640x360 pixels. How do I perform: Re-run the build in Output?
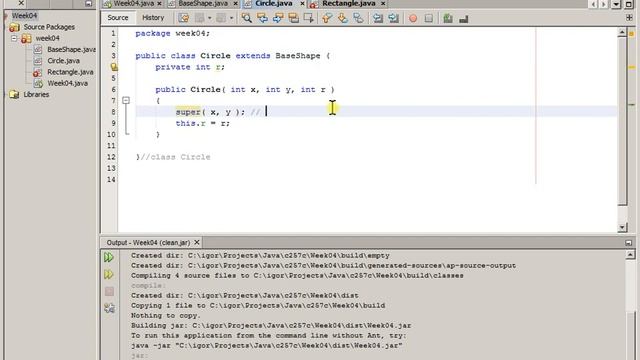(109, 257)
